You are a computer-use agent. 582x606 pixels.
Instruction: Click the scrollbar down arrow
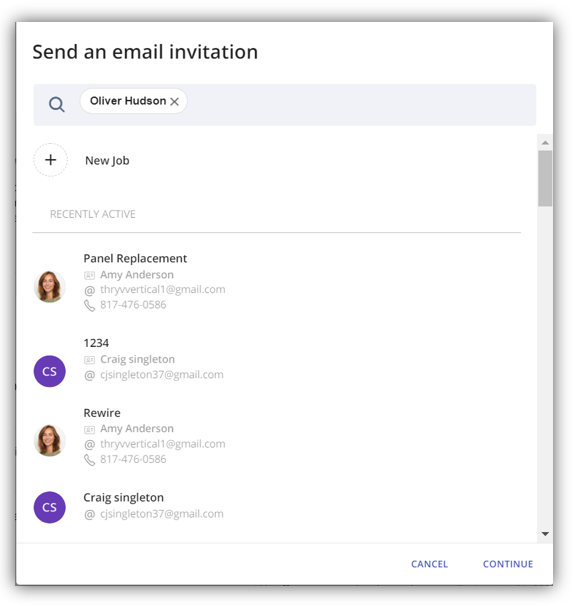(x=545, y=534)
